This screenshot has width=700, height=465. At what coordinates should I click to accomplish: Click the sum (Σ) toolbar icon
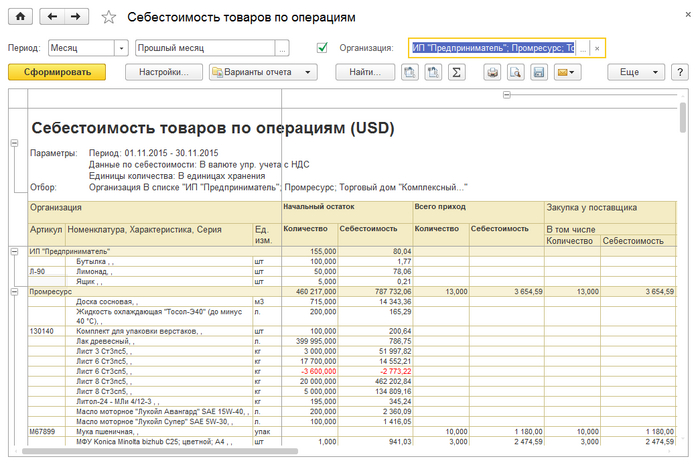tap(457, 72)
